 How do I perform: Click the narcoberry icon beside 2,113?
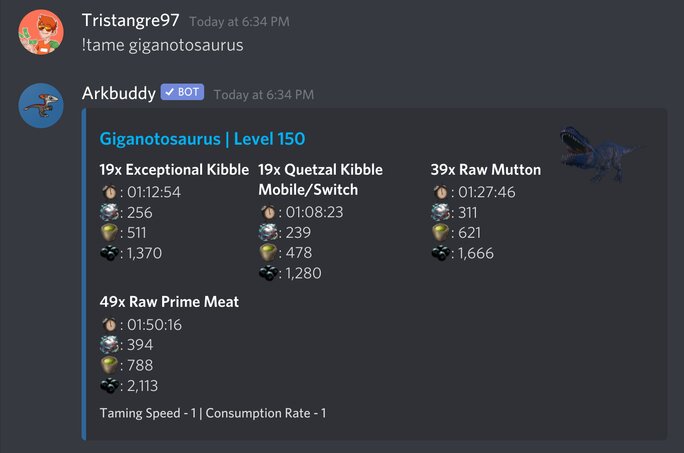click(109, 386)
